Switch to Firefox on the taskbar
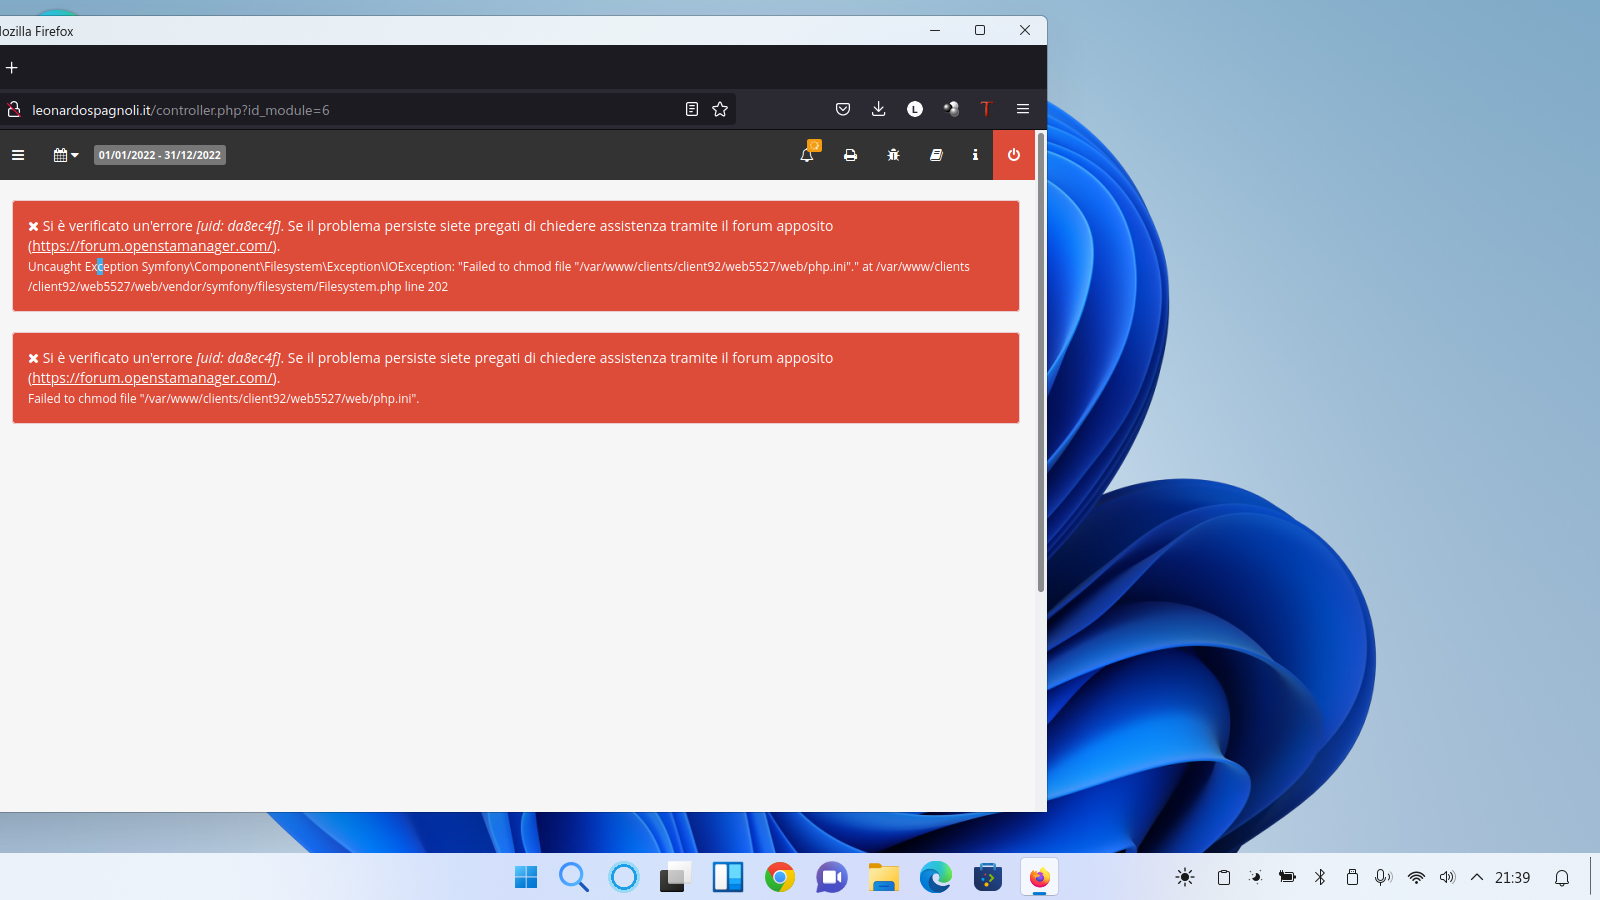This screenshot has width=1600, height=900. click(1040, 877)
